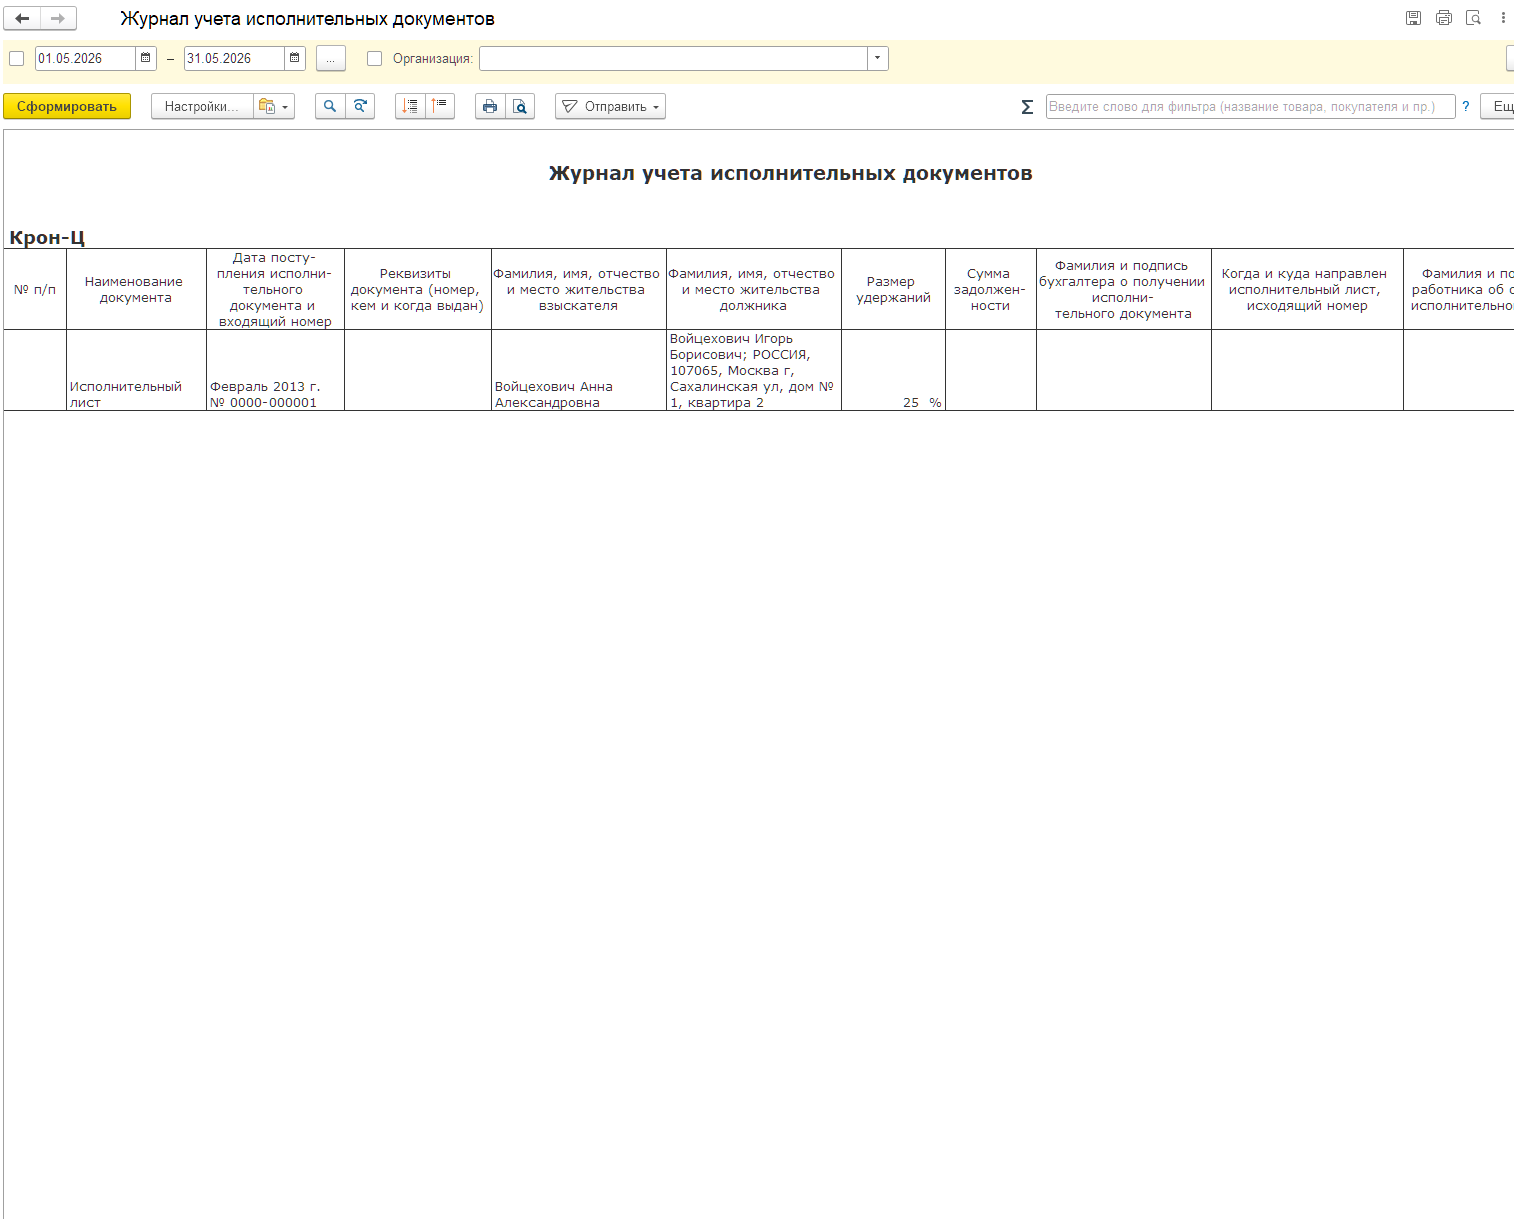Click the 'Сумма задолженности' column header

click(x=990, y=289)
